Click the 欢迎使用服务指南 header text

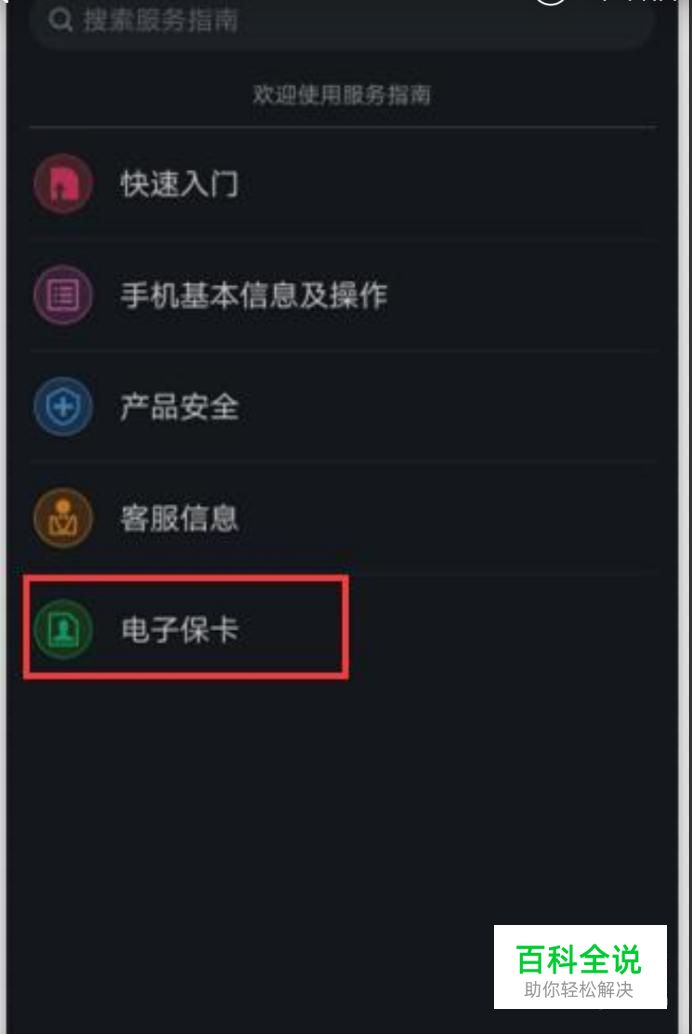[x=342, y=95]
